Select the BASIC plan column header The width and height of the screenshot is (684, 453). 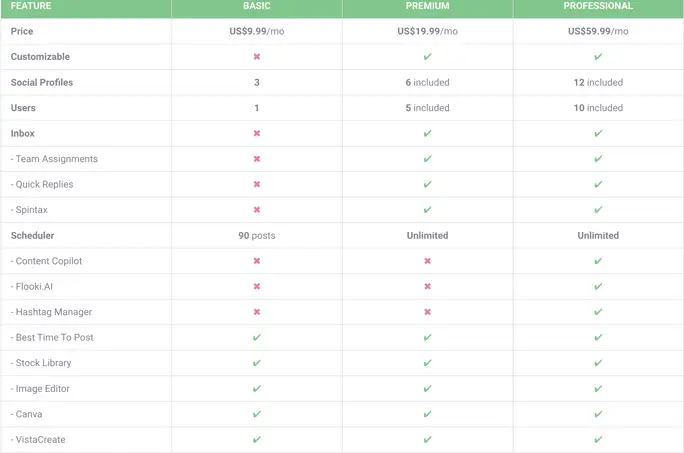(x=257, y=6)
